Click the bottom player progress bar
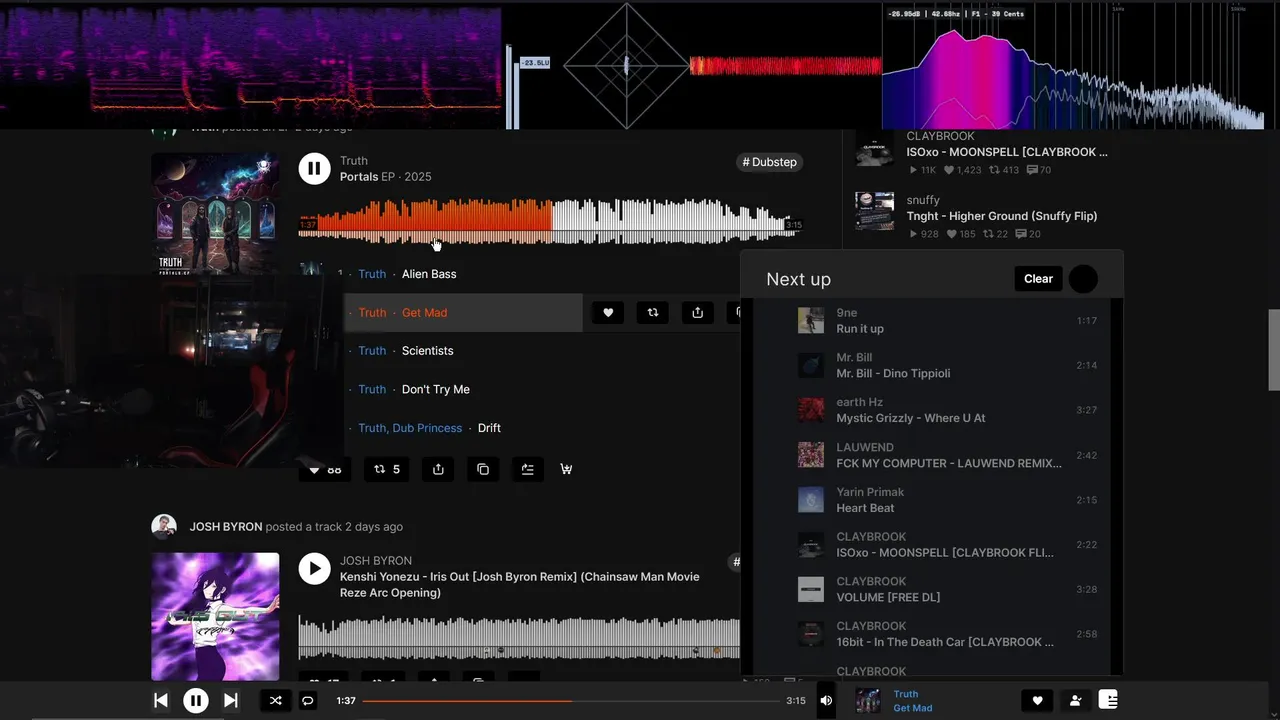Image resolution: width=1280 pixels, height=720 pixels. click(x=570, y=701)
